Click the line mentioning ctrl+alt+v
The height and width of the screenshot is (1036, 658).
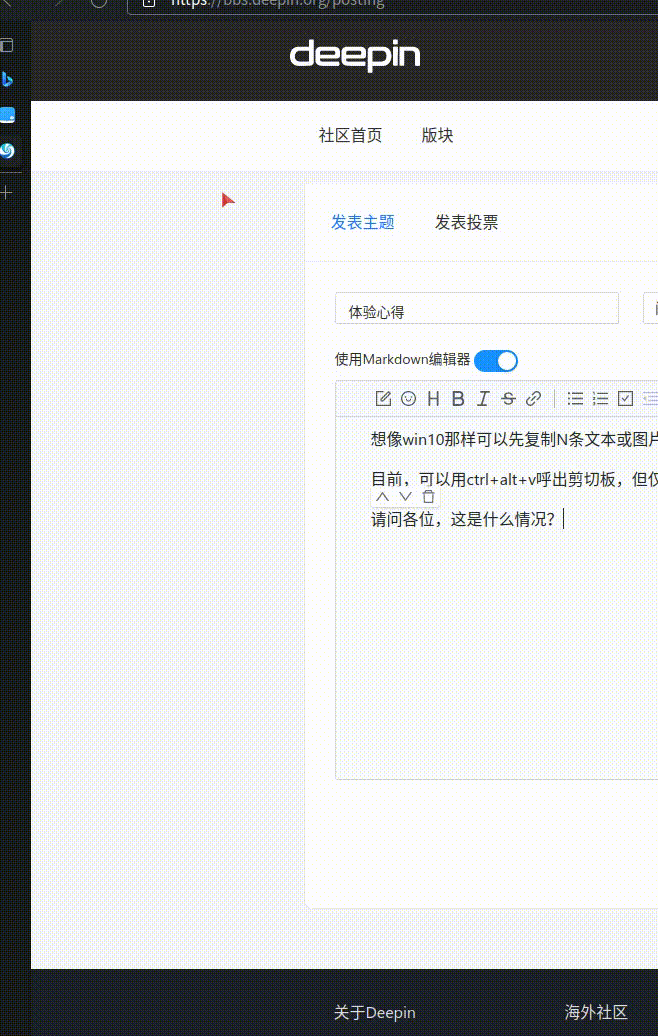[514, 479]
